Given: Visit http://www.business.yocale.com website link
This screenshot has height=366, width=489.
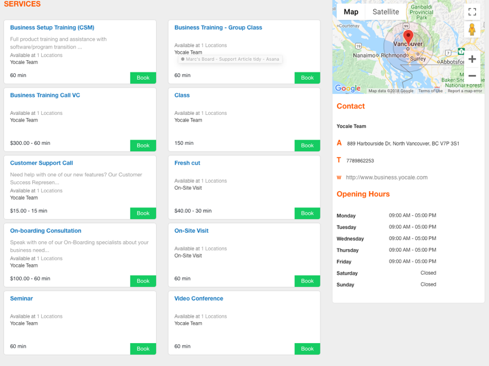Looking at the screenshot, I should coord(387,177).
